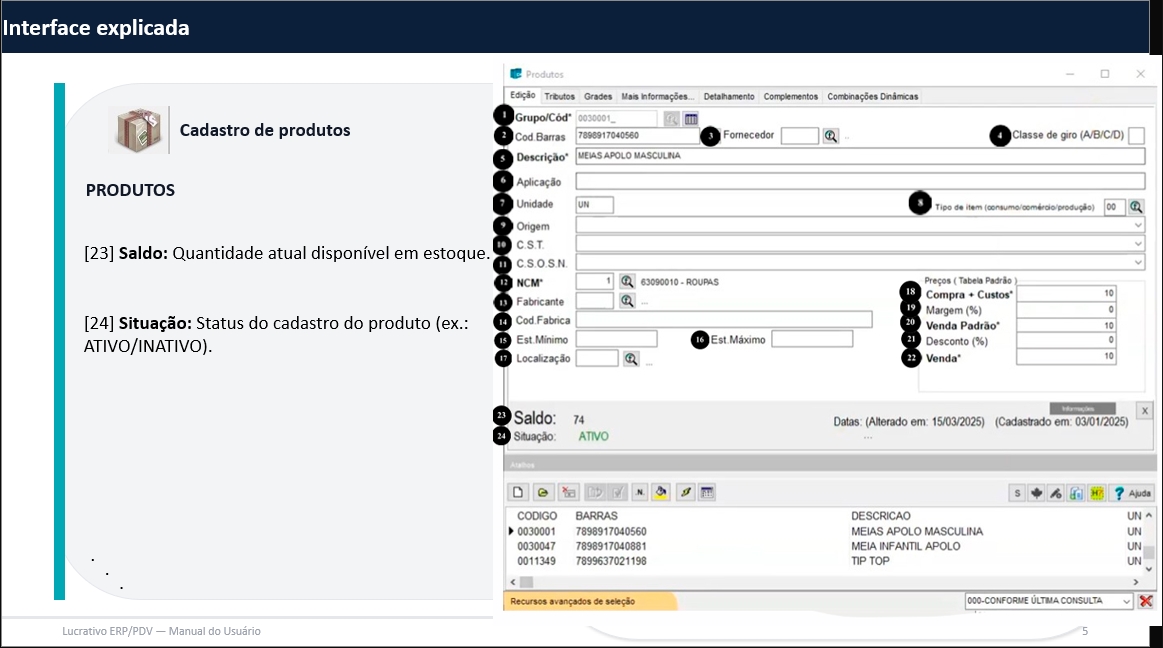Switch to the Tributos tab
1163x648 pixels.
(x=560, y=97)
